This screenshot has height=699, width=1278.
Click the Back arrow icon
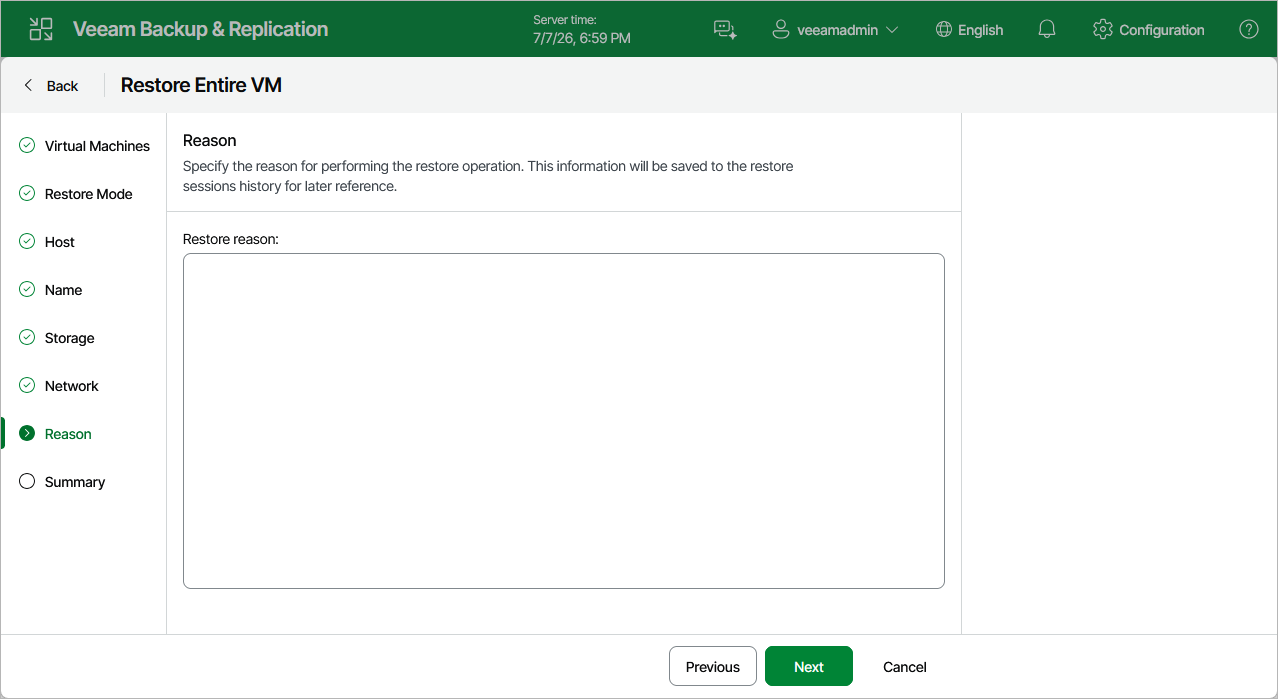28,85
